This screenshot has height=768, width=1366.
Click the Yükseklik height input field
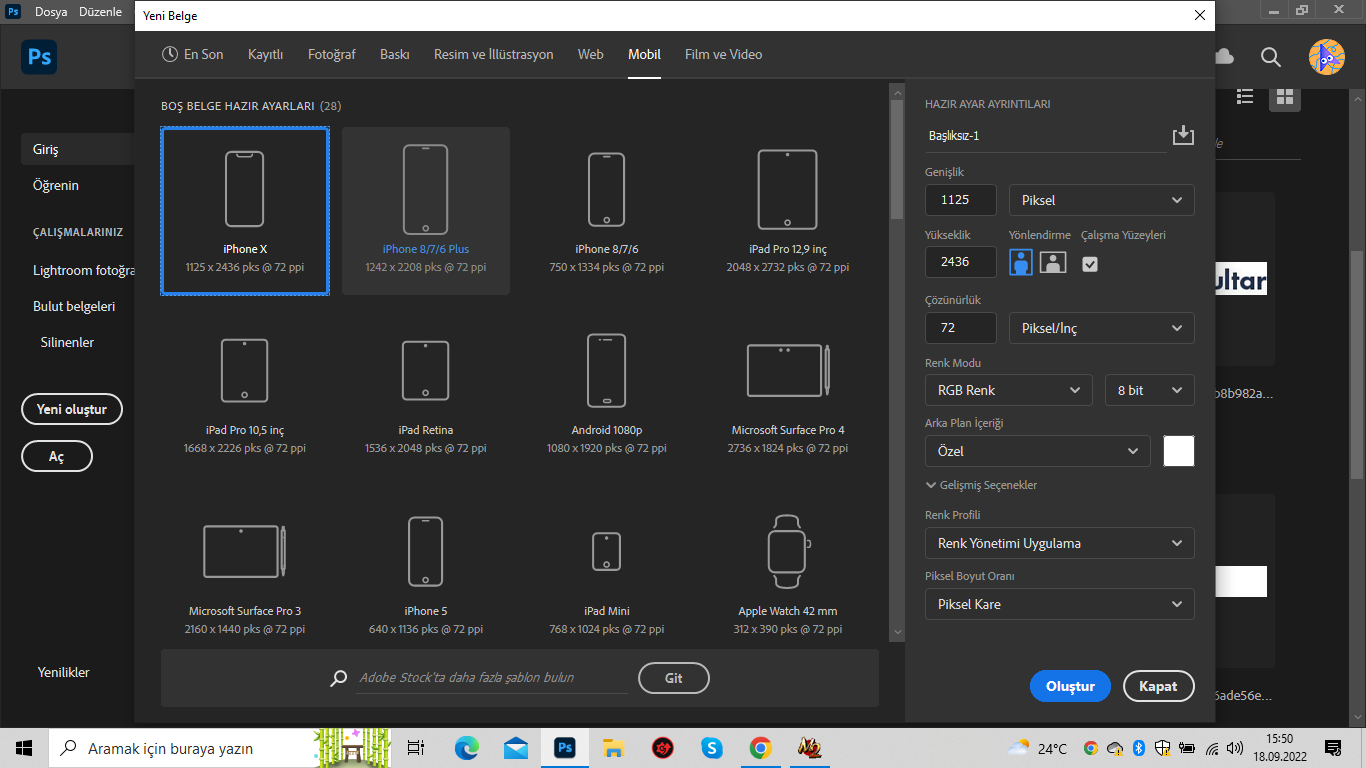tap(961, 262)
